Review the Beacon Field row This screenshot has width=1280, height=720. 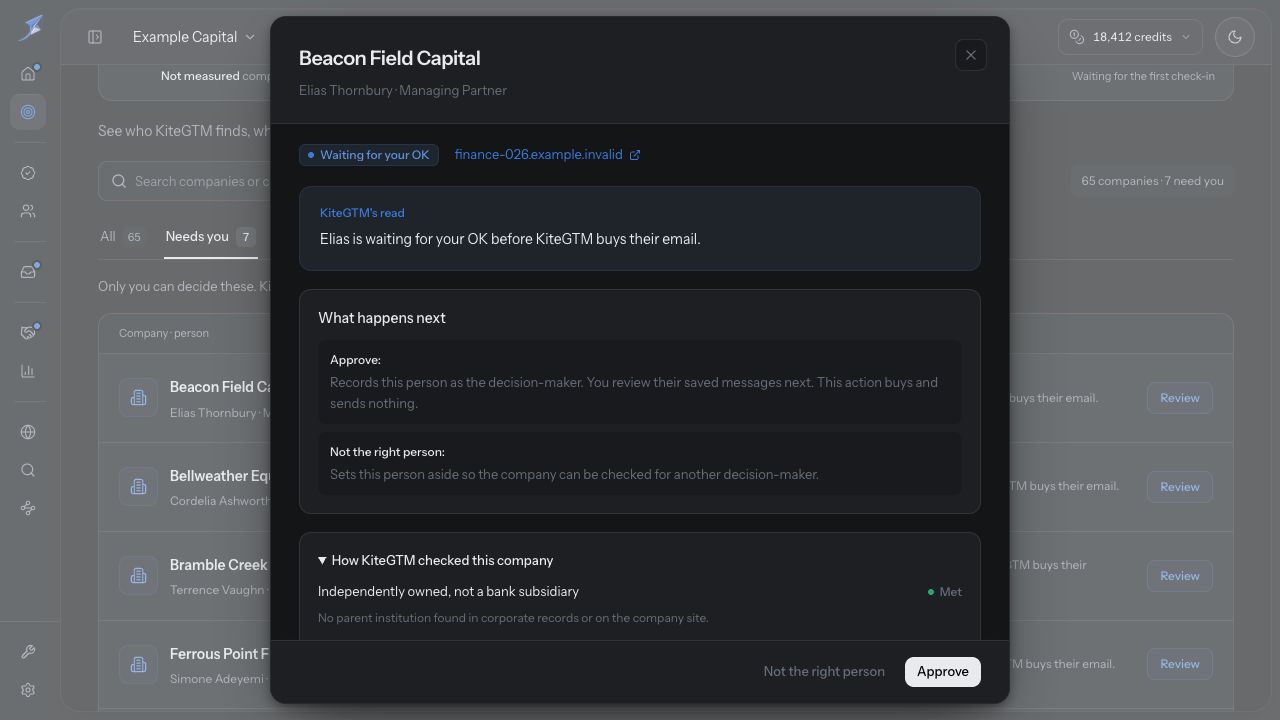pos(1180,398)
